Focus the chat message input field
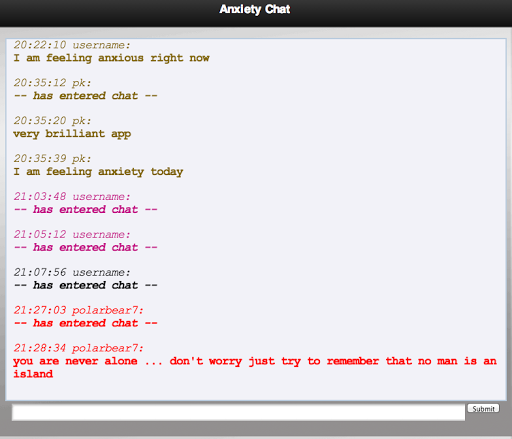The height and width of the screenshot is (439, 512). [x=238, y=412]
